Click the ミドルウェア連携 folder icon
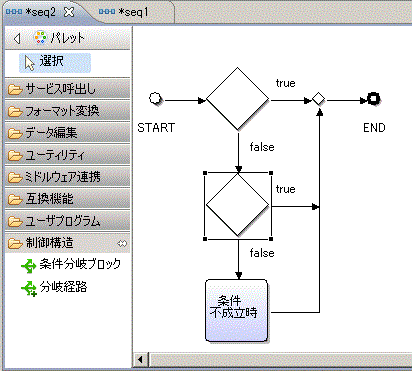The image size is (412, 371). pyautogui.click(x=15, y=177)
